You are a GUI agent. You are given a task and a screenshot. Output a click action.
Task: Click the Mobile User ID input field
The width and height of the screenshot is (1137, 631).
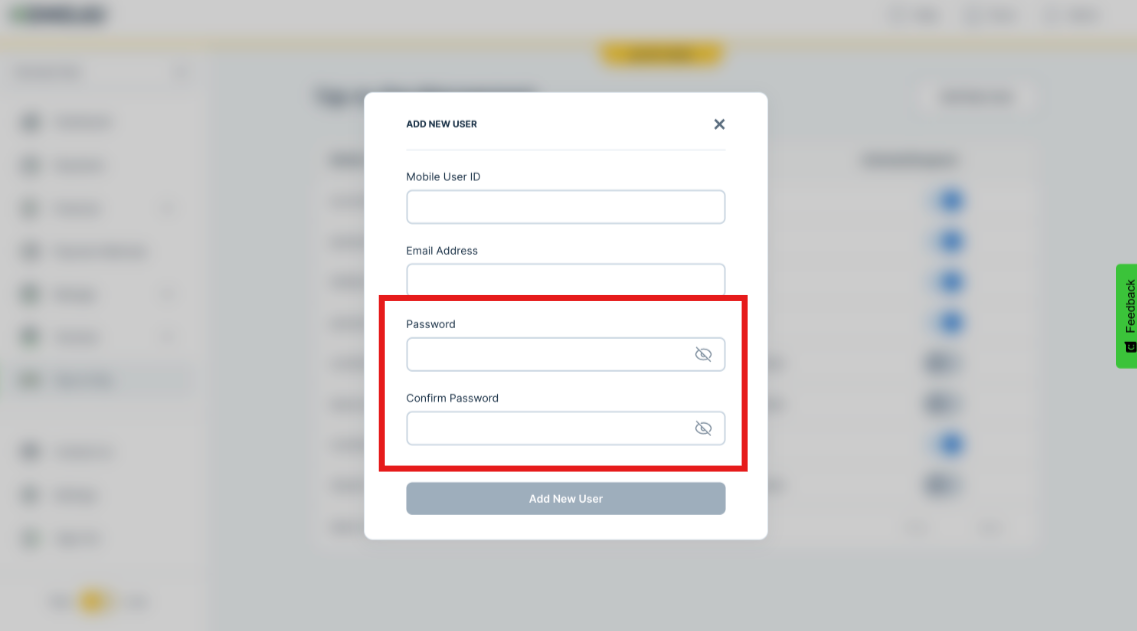pos(565,207)
